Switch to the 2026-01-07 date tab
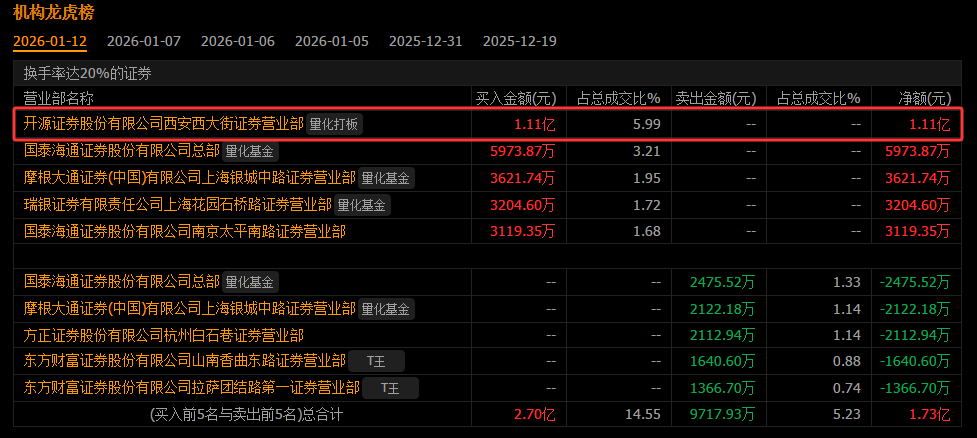977x438 pixels. [x=144, y=41]
